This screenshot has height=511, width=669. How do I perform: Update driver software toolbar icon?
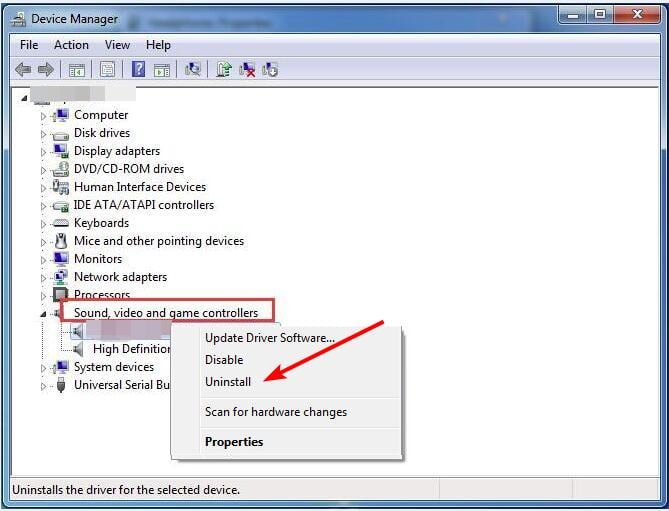[x=224, y=69]
